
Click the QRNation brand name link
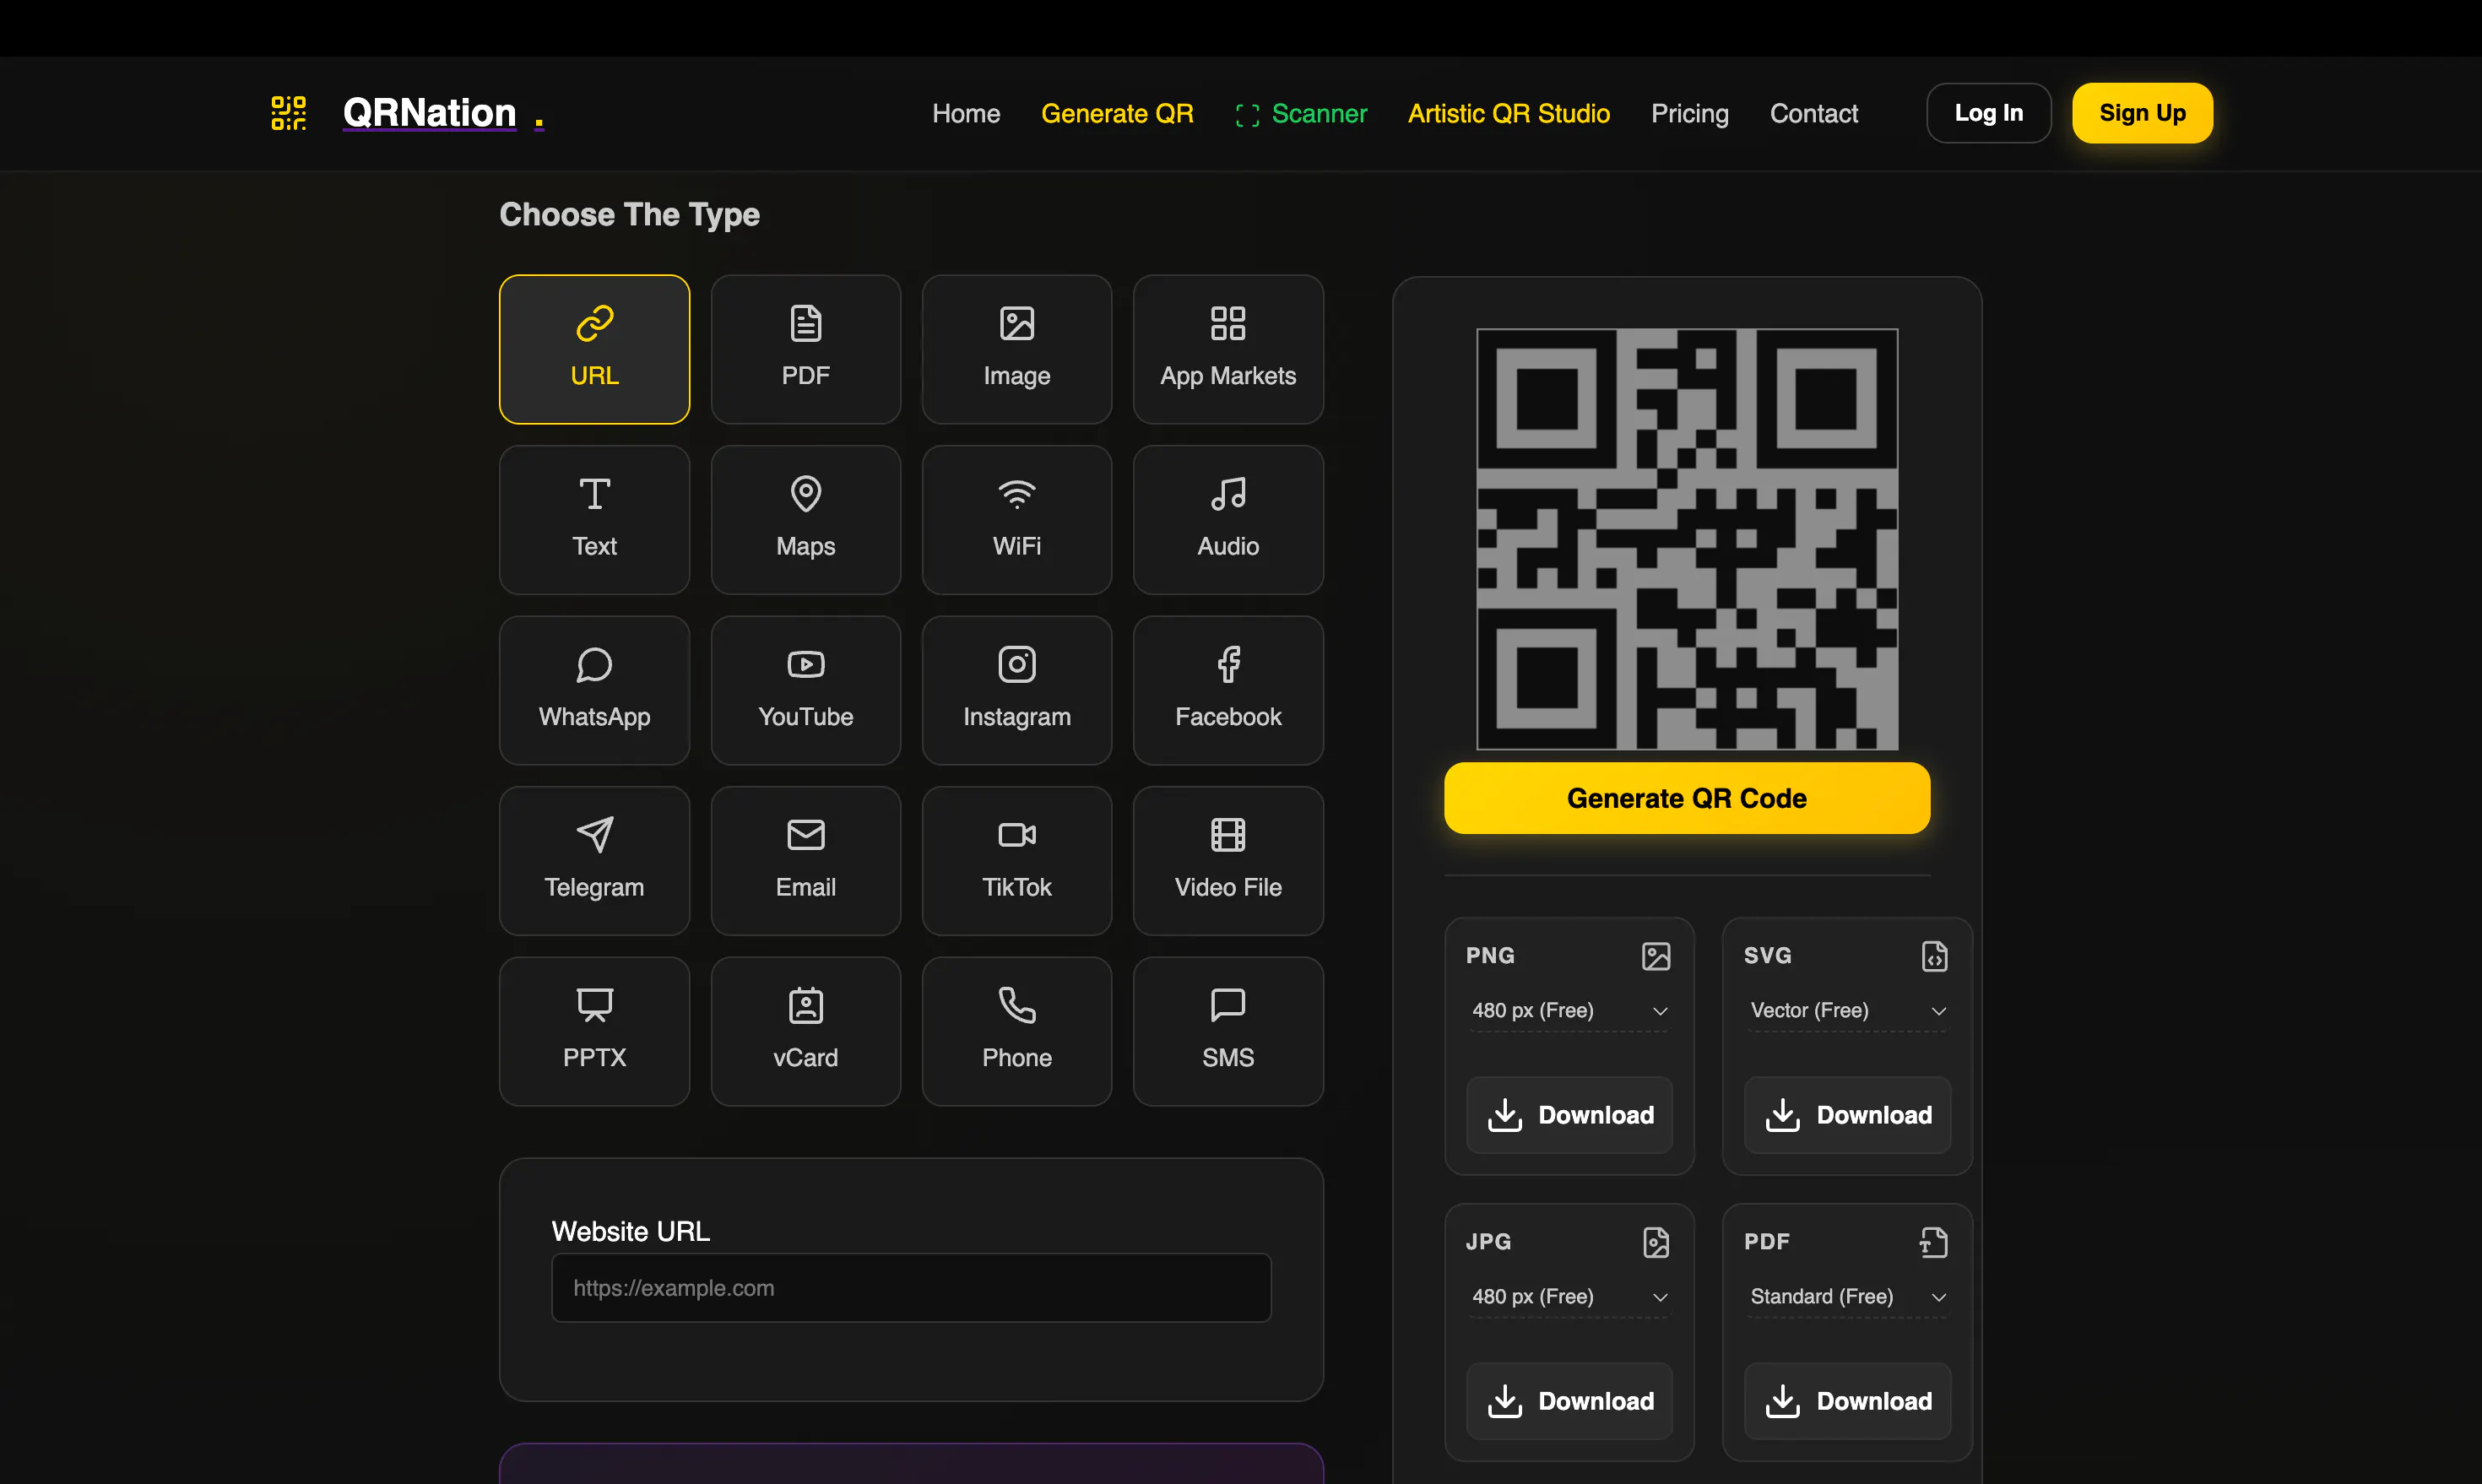coord(430,113)
